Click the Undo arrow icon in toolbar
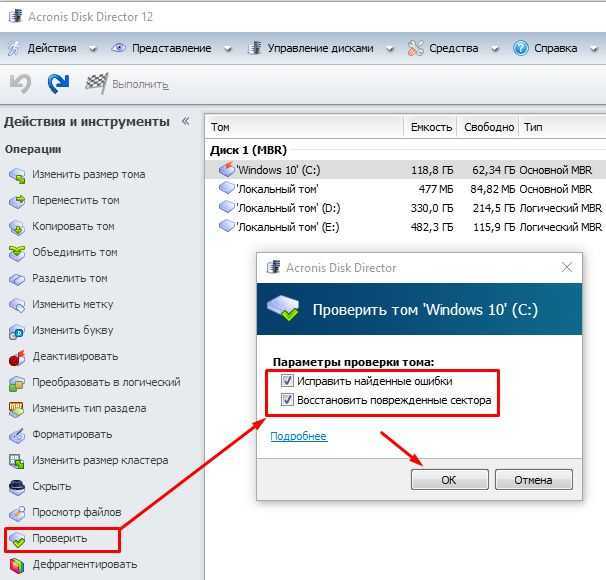This screenshot has height=580, width=606. coord(20,84)
